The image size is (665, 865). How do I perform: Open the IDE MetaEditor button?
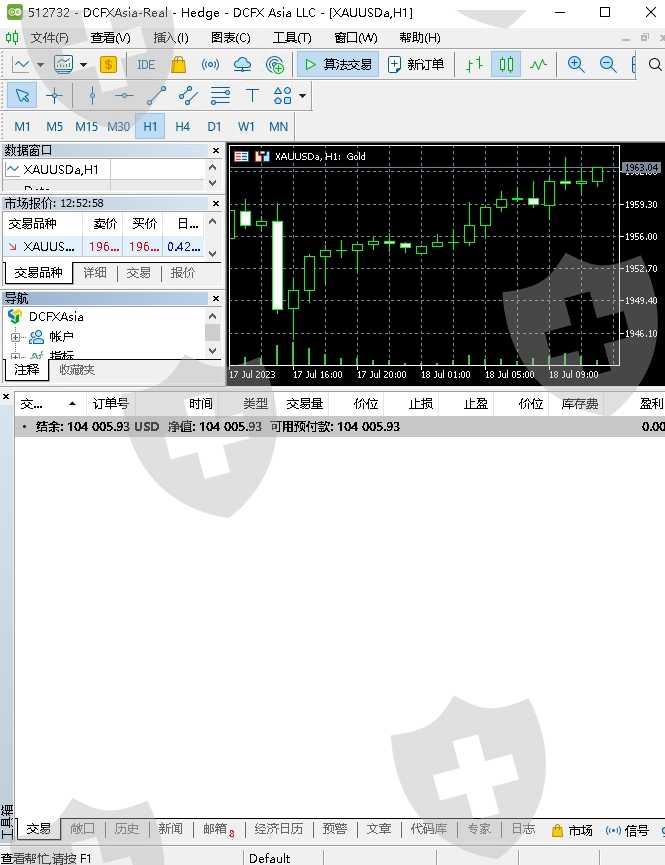pyautogui.click(x=146, y=64)
